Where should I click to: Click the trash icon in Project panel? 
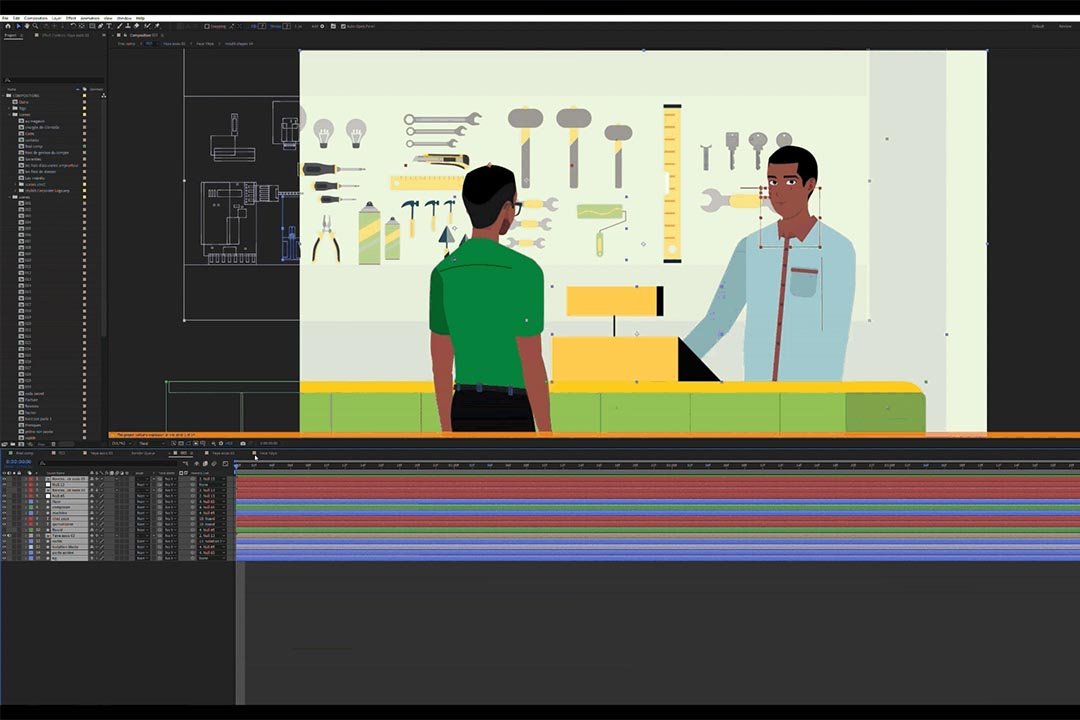click(x=53, y=444)
